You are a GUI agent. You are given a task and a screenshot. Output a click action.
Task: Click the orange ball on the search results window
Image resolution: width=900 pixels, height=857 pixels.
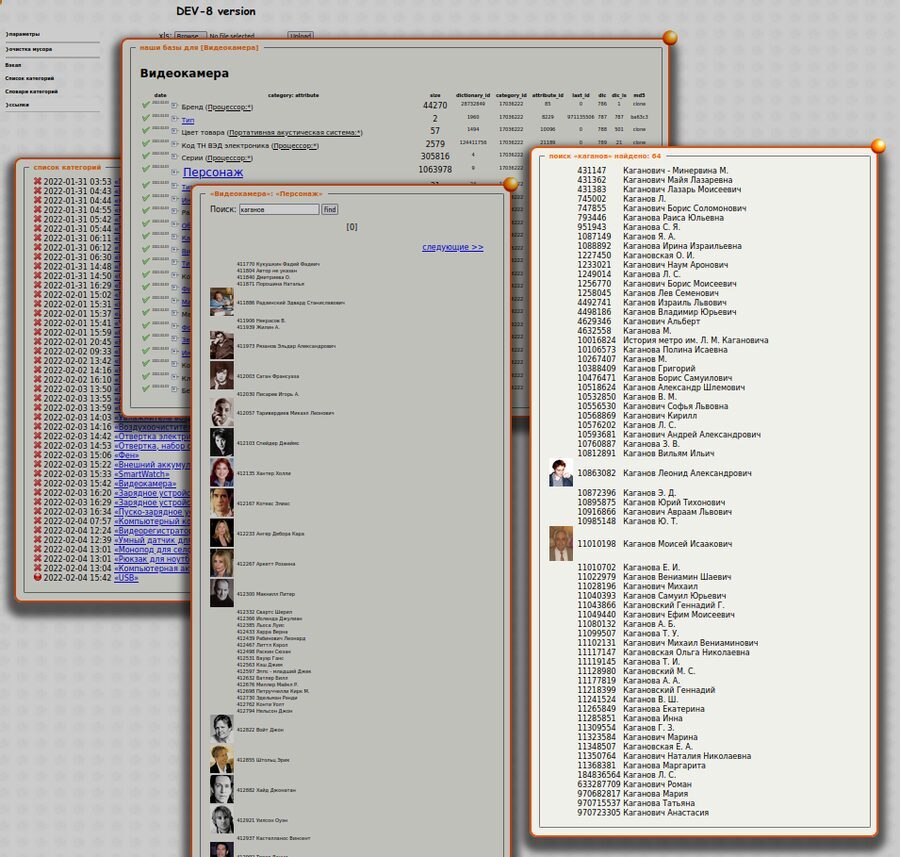click(x=878, y=146)
